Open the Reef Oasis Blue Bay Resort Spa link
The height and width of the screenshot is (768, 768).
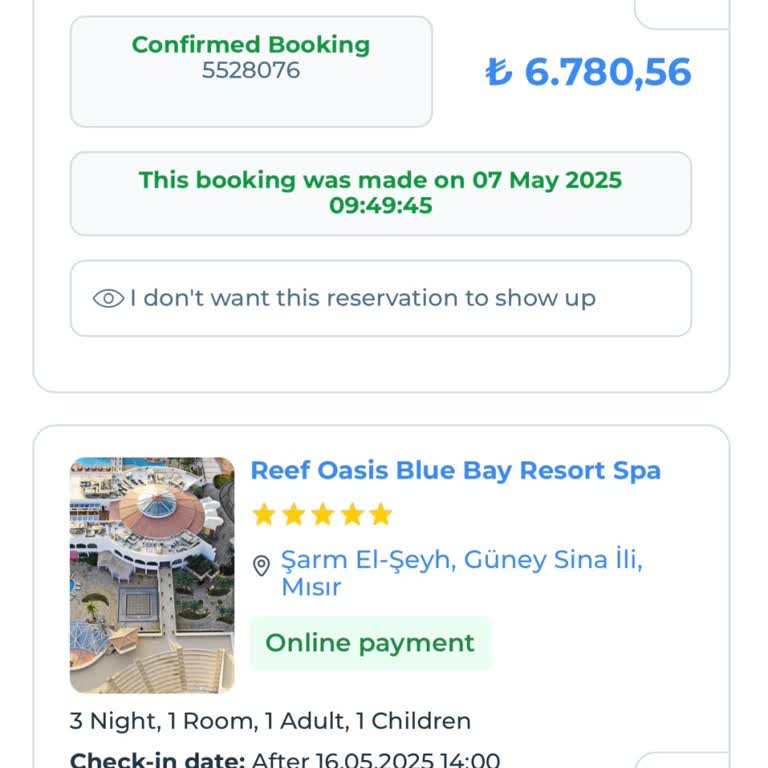tap(455, 470)
